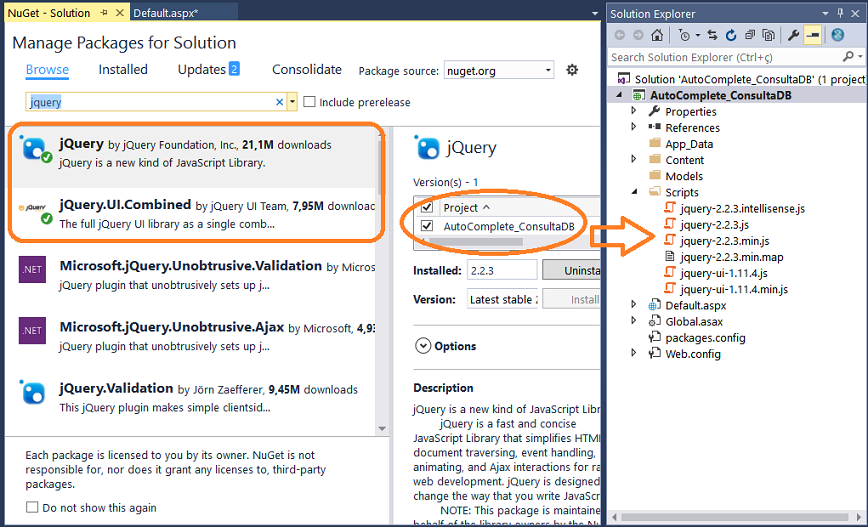The image size is (868, 527).
Task: Select the AutoComplete_ConsultaDB project node
Action: tap(720, 95)
